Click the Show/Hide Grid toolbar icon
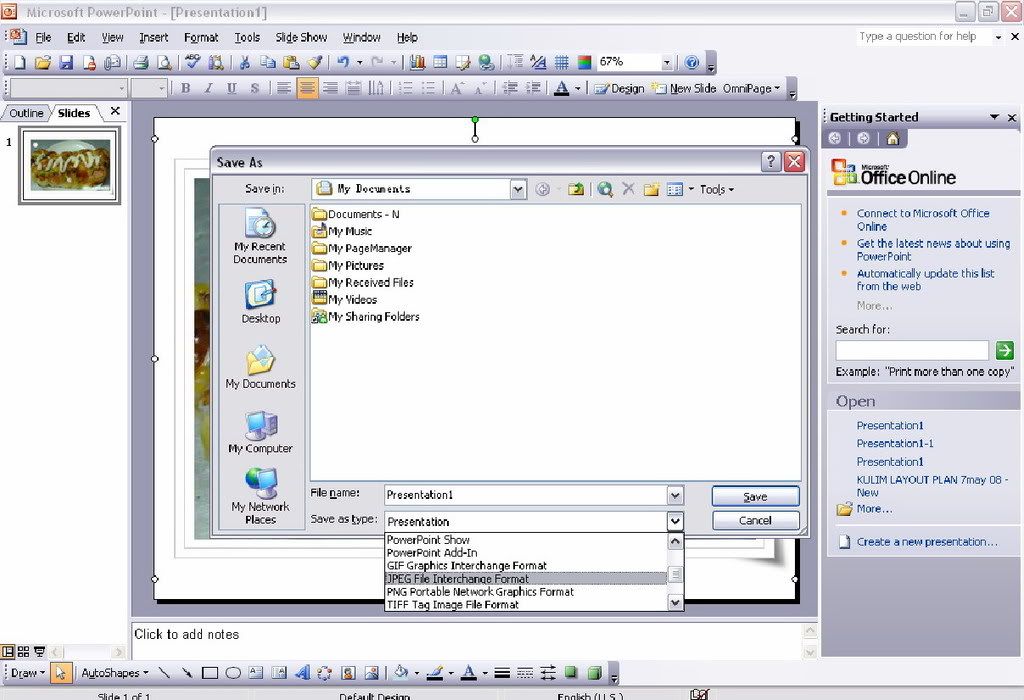1024x700 pixels. click(x=562, y=63)
